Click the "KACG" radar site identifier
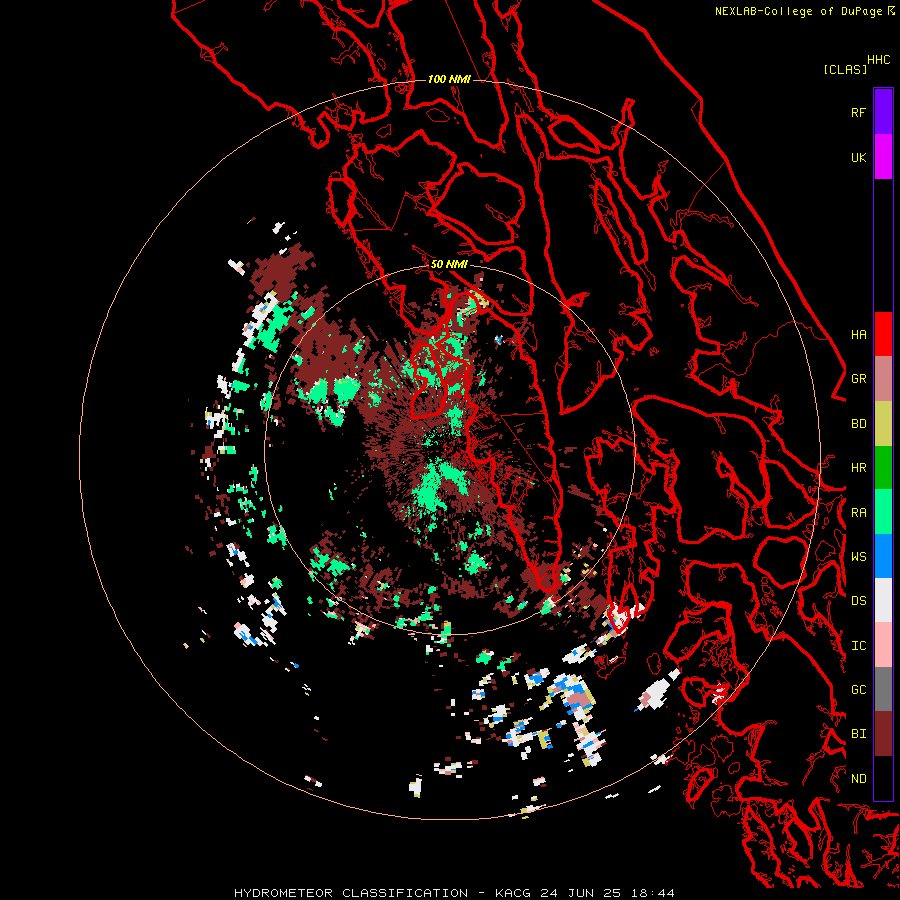900x900 pixels. [513, 893]
